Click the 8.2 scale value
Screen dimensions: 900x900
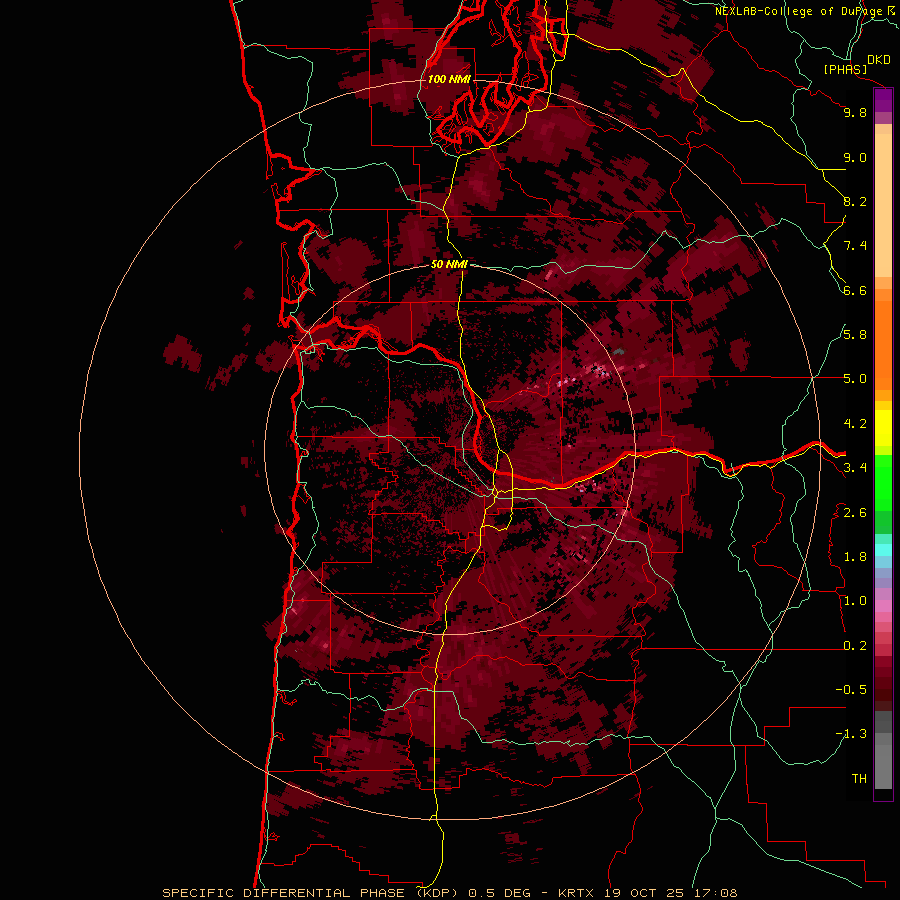[x=855, y=201]
